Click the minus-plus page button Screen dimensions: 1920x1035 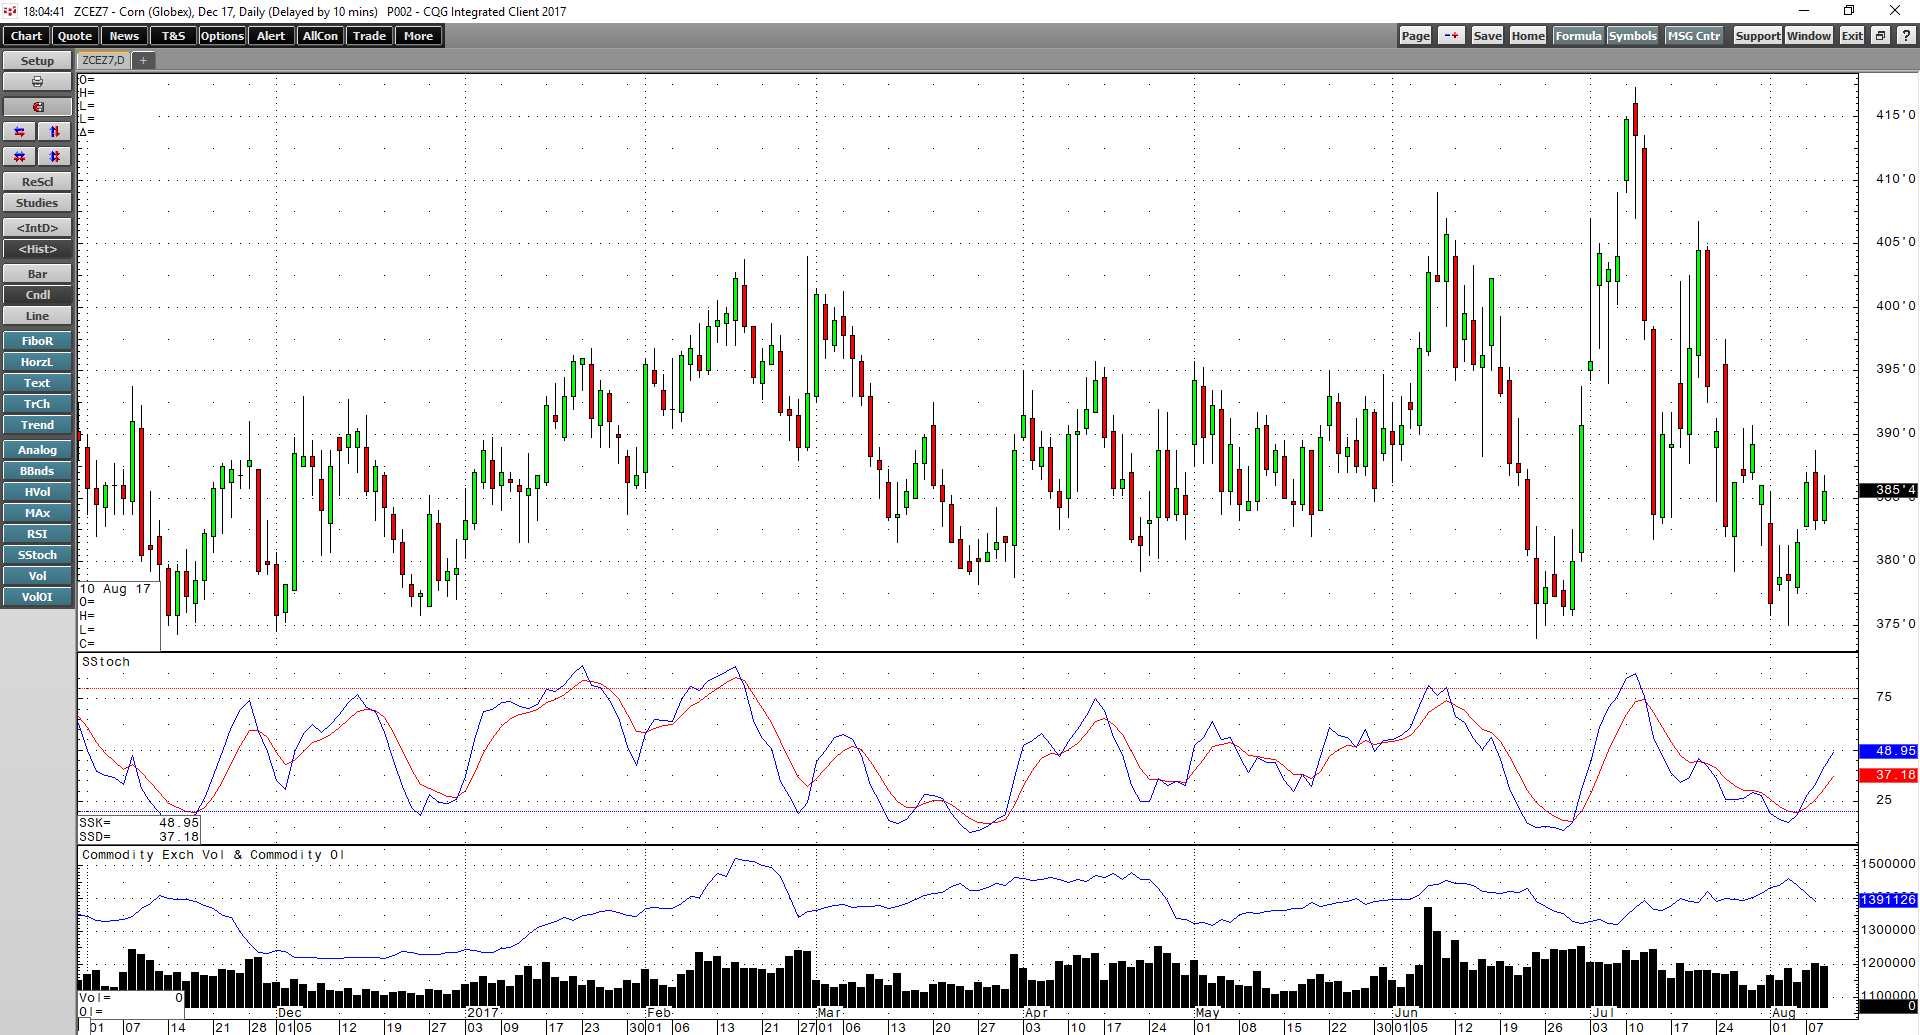pyautogui.click(x=1451, y=36)
